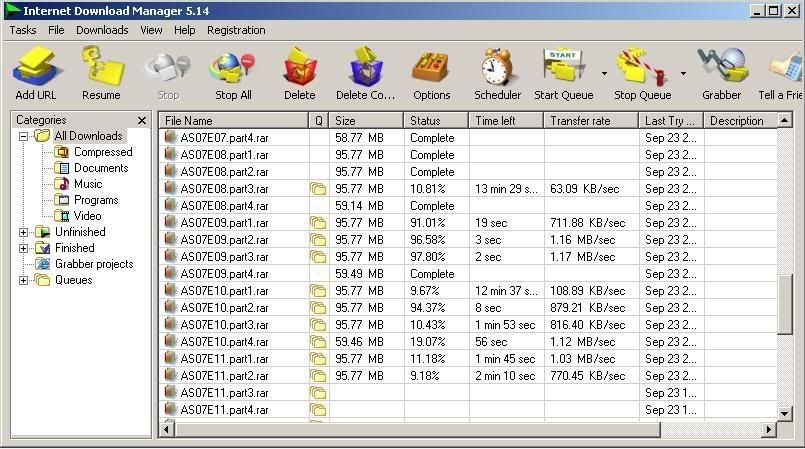Image resolution: width=805 pixels, height=449 pixels.
Task: Click the Stop All toolbar icon
Action: tap(233, 69)
